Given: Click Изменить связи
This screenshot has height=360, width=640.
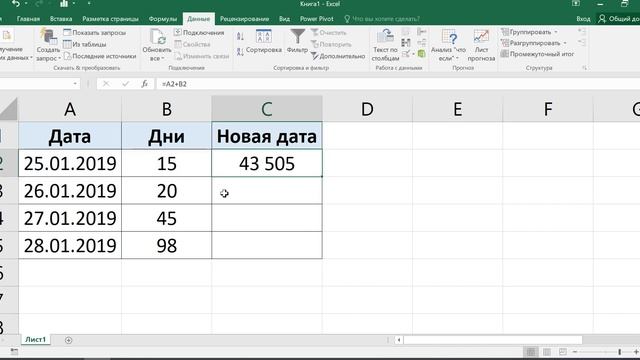Looking at the screenshot, I should tap(202, 56).
